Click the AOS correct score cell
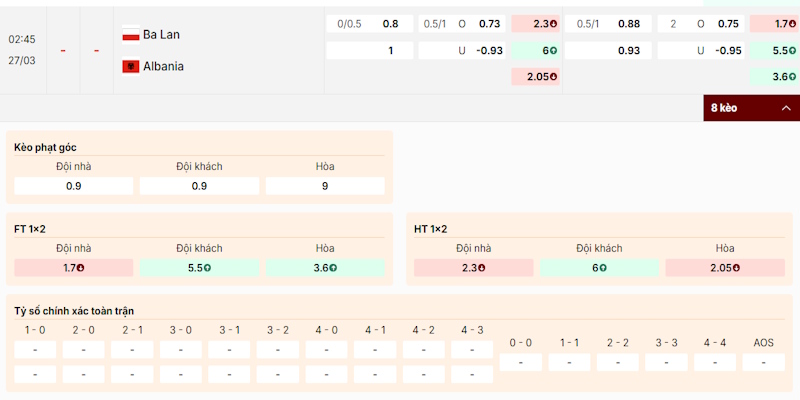Image resolution: width=800 pixels, height=400 pixels. 764,362
